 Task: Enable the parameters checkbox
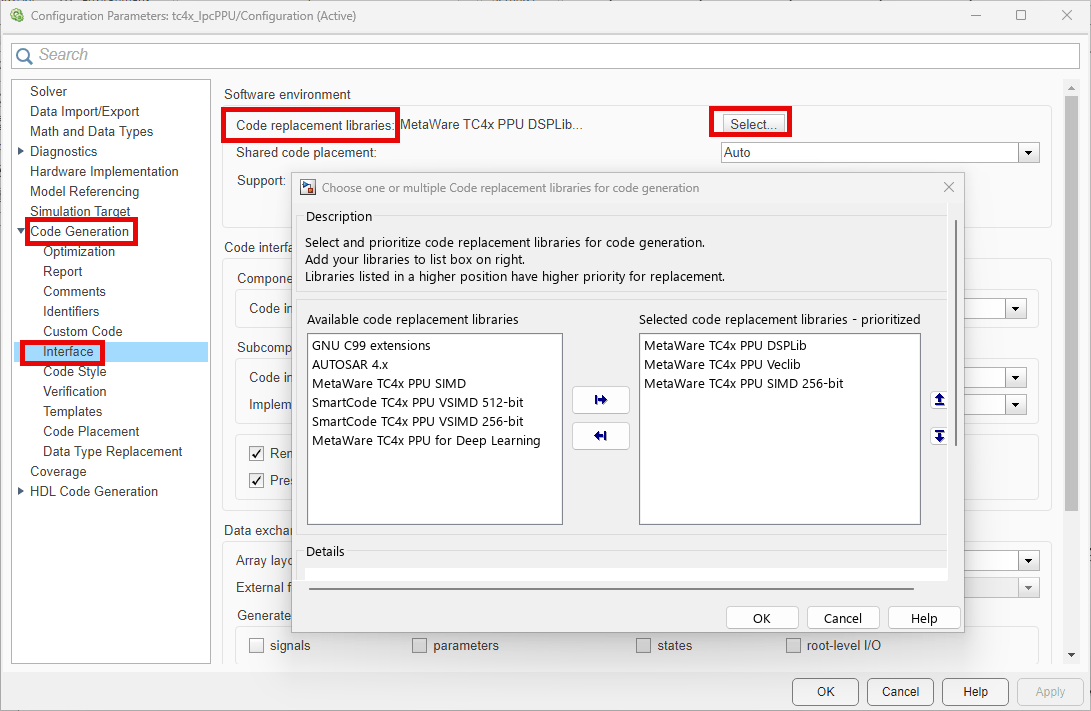click(x=420, y=645)
